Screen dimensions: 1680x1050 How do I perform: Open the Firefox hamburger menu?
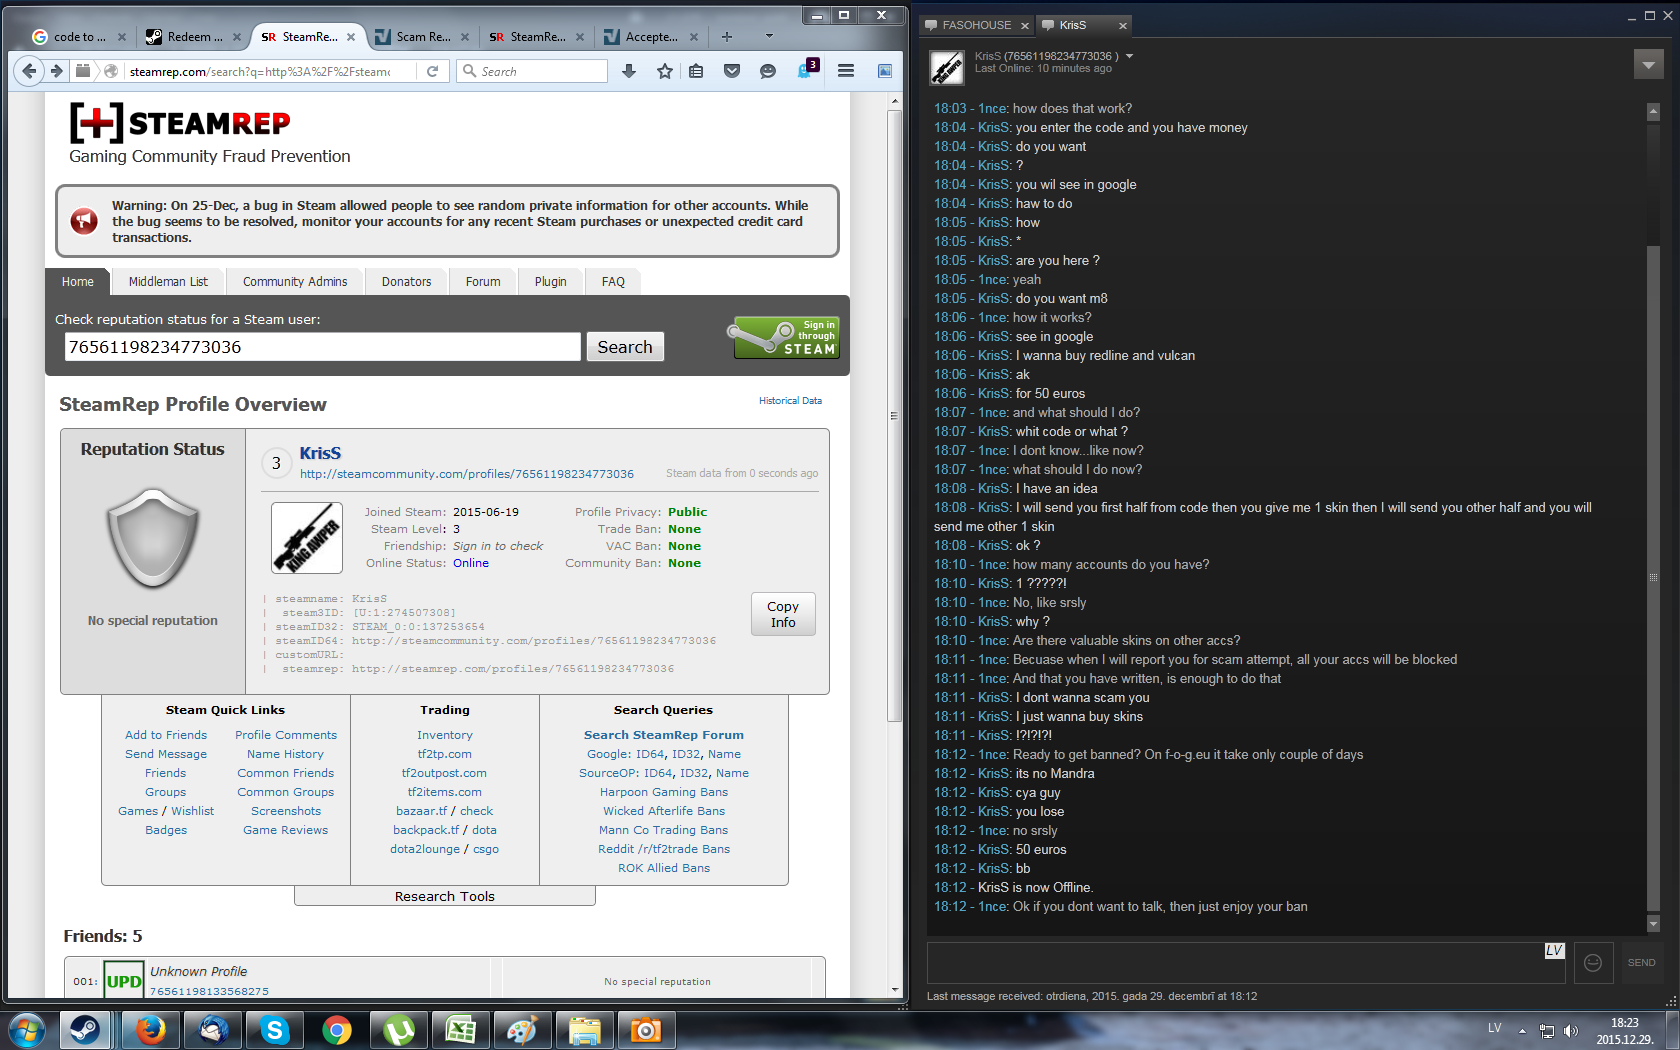(846, 71)
